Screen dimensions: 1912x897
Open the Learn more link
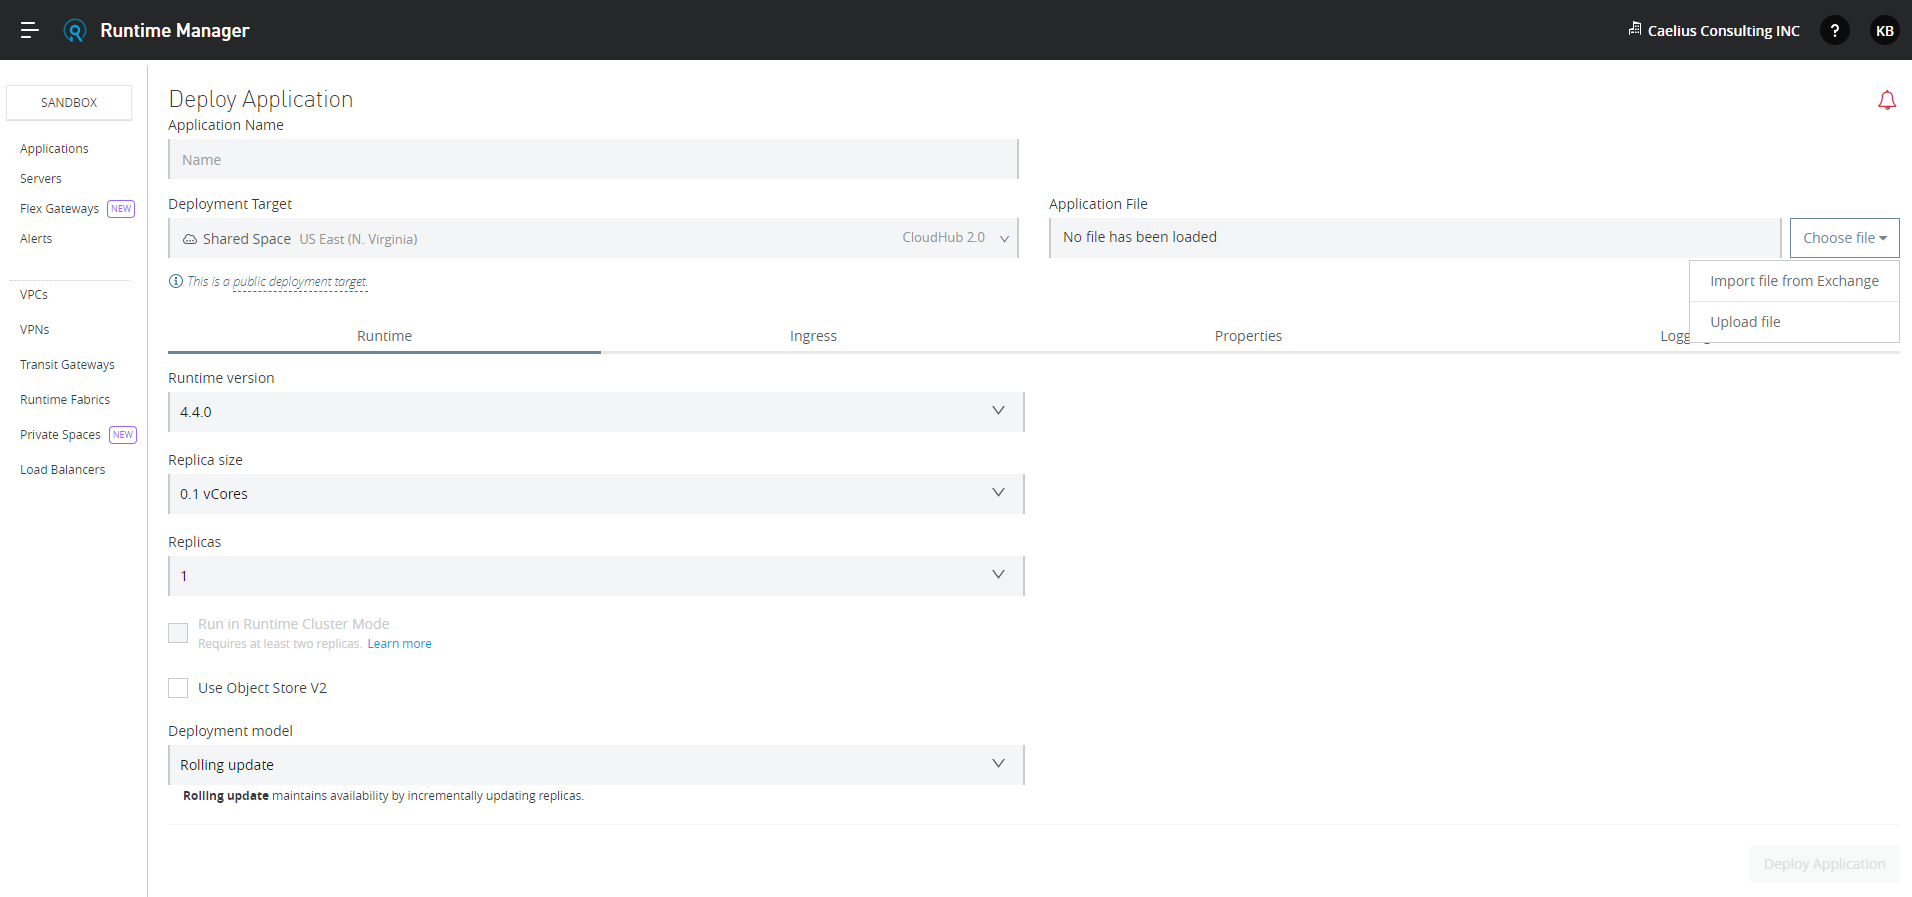point(399,644)
